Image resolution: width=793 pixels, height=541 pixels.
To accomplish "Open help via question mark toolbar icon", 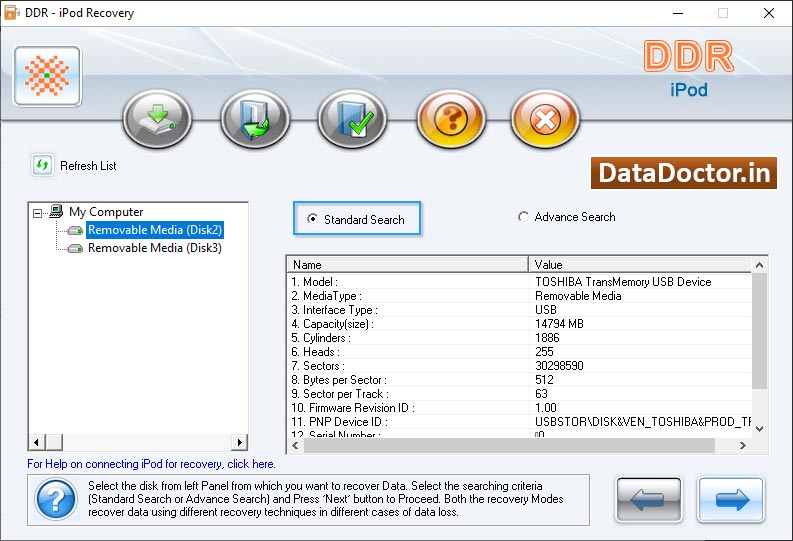I will click(x=451, y=119).
